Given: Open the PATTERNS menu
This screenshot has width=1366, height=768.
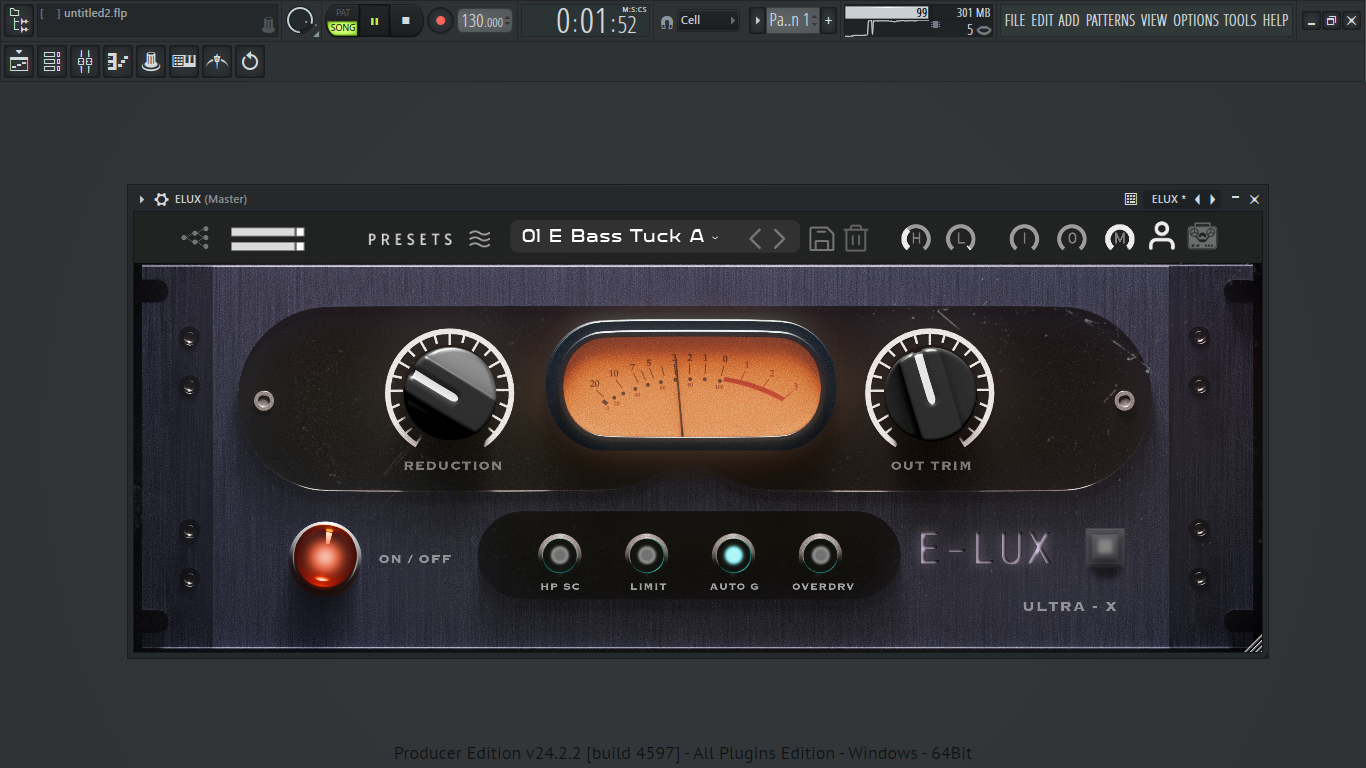Looking at the screenshot, I should click(1111, 20).
